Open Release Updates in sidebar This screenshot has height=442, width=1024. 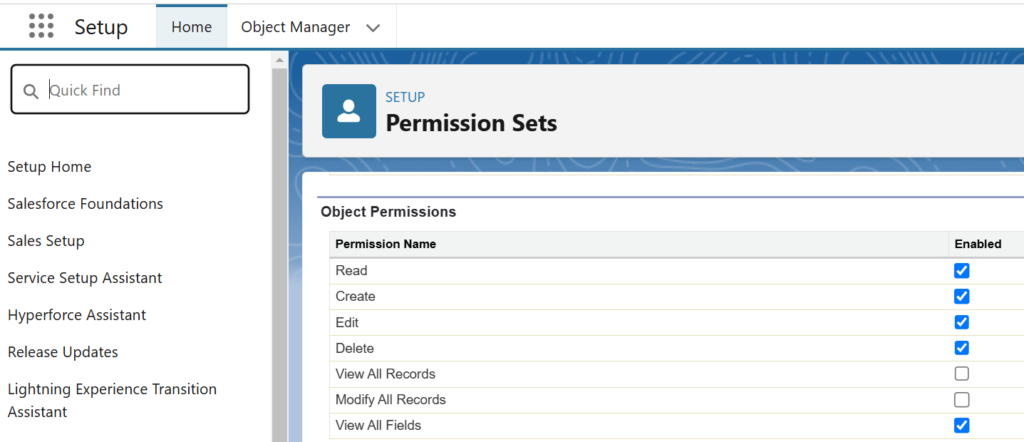(63, 352)
